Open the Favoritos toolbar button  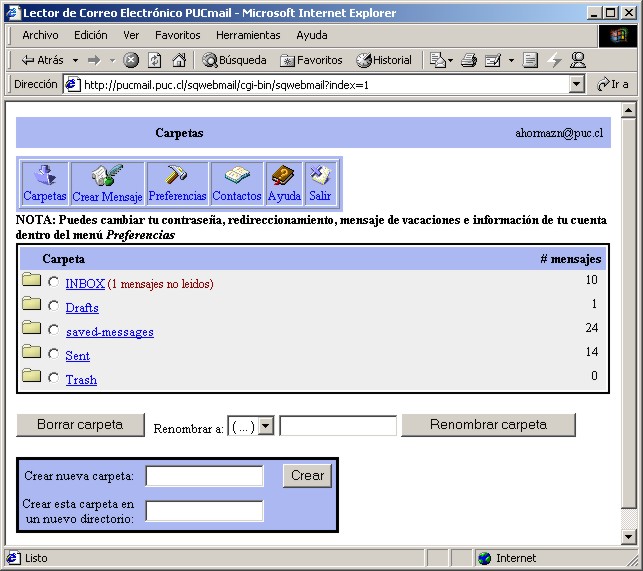[311, 60]
